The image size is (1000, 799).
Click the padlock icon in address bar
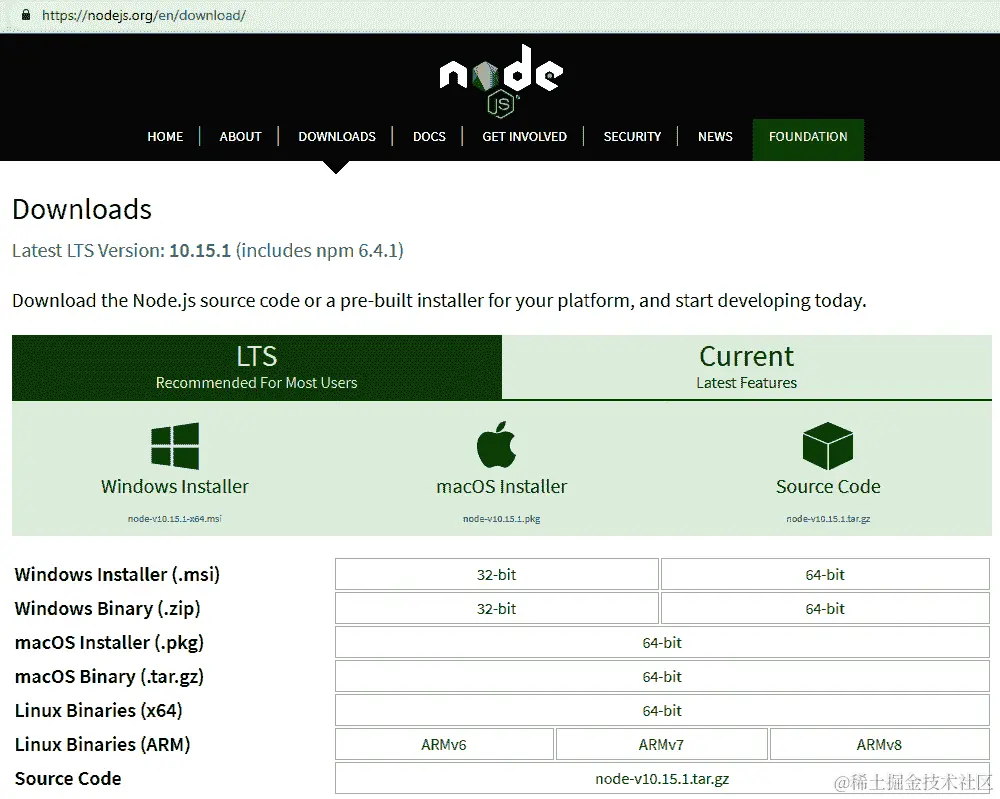pos(26,15)
